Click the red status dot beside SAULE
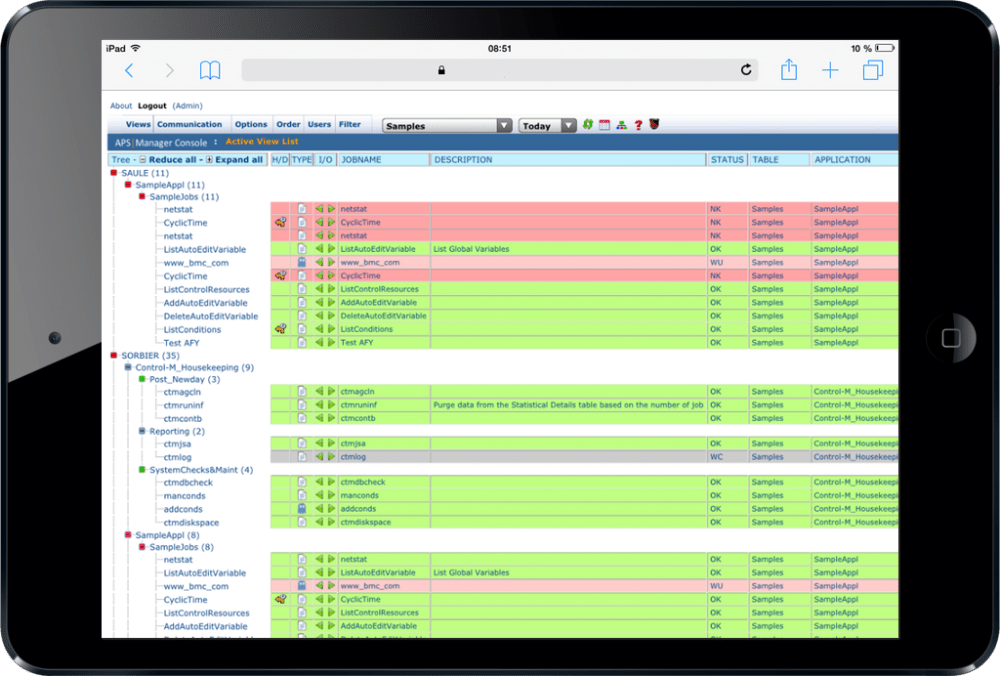 coord(113,172)
